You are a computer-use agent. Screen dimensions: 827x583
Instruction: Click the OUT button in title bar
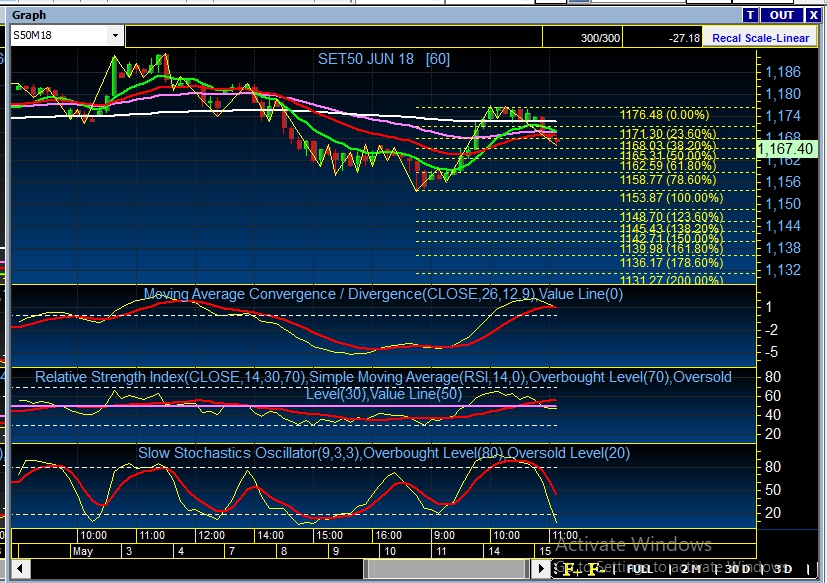click(781, 15)
